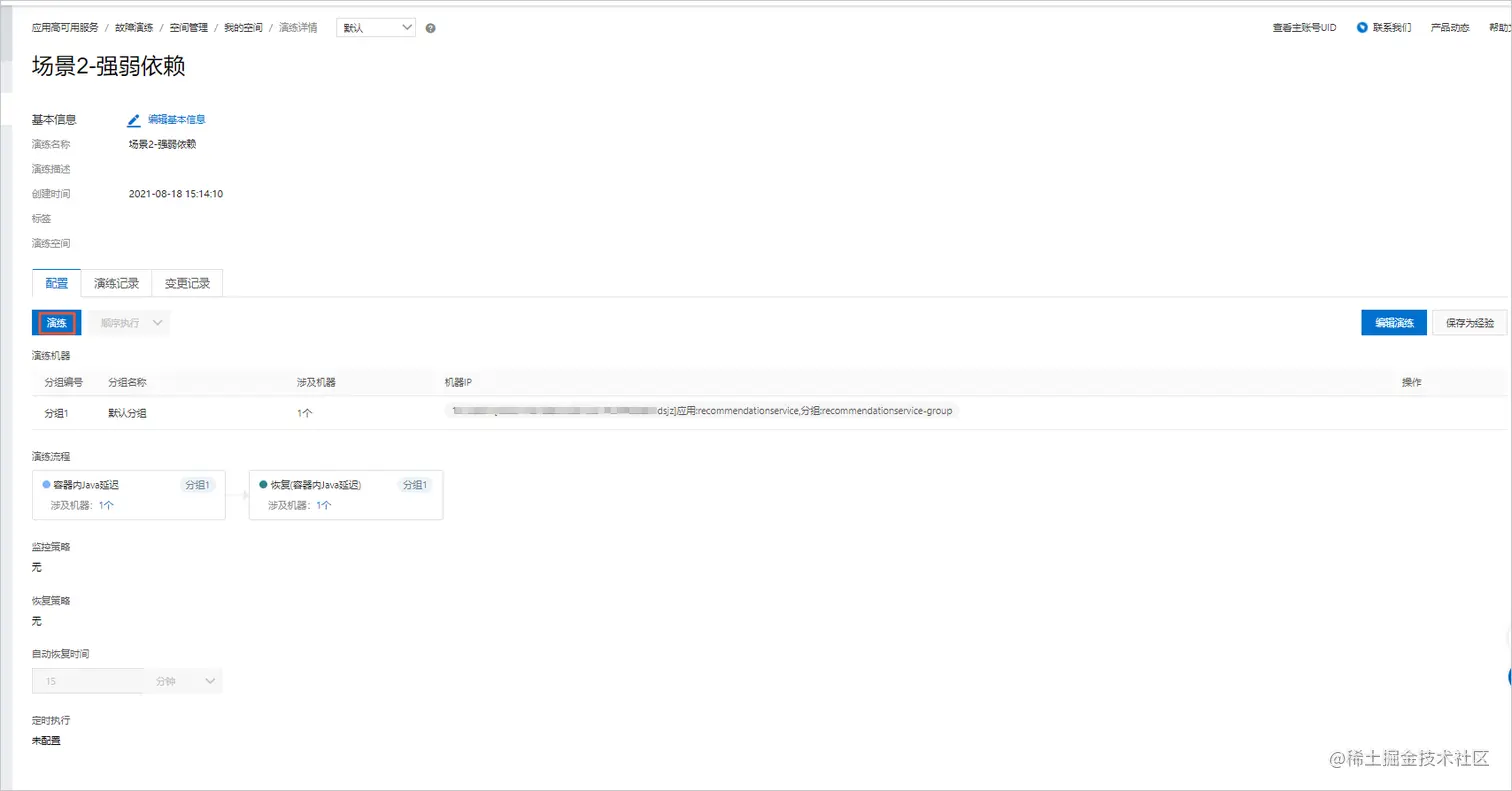Click the blue floating widget at right edge
Image resolution: width=1512 pixels, height=791 pixels.
coord(1509,676)
